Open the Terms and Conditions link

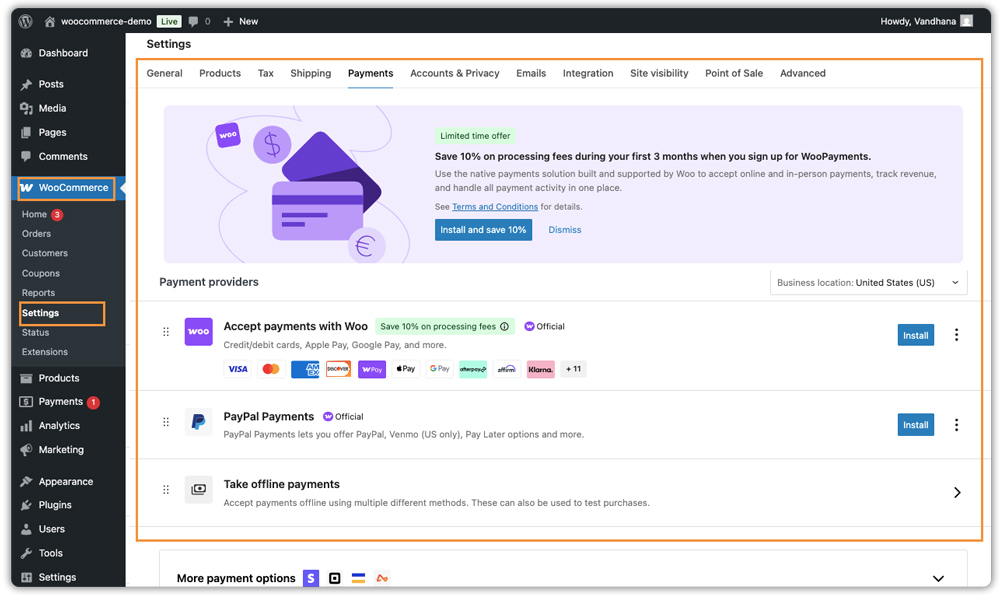pos(496,208)
